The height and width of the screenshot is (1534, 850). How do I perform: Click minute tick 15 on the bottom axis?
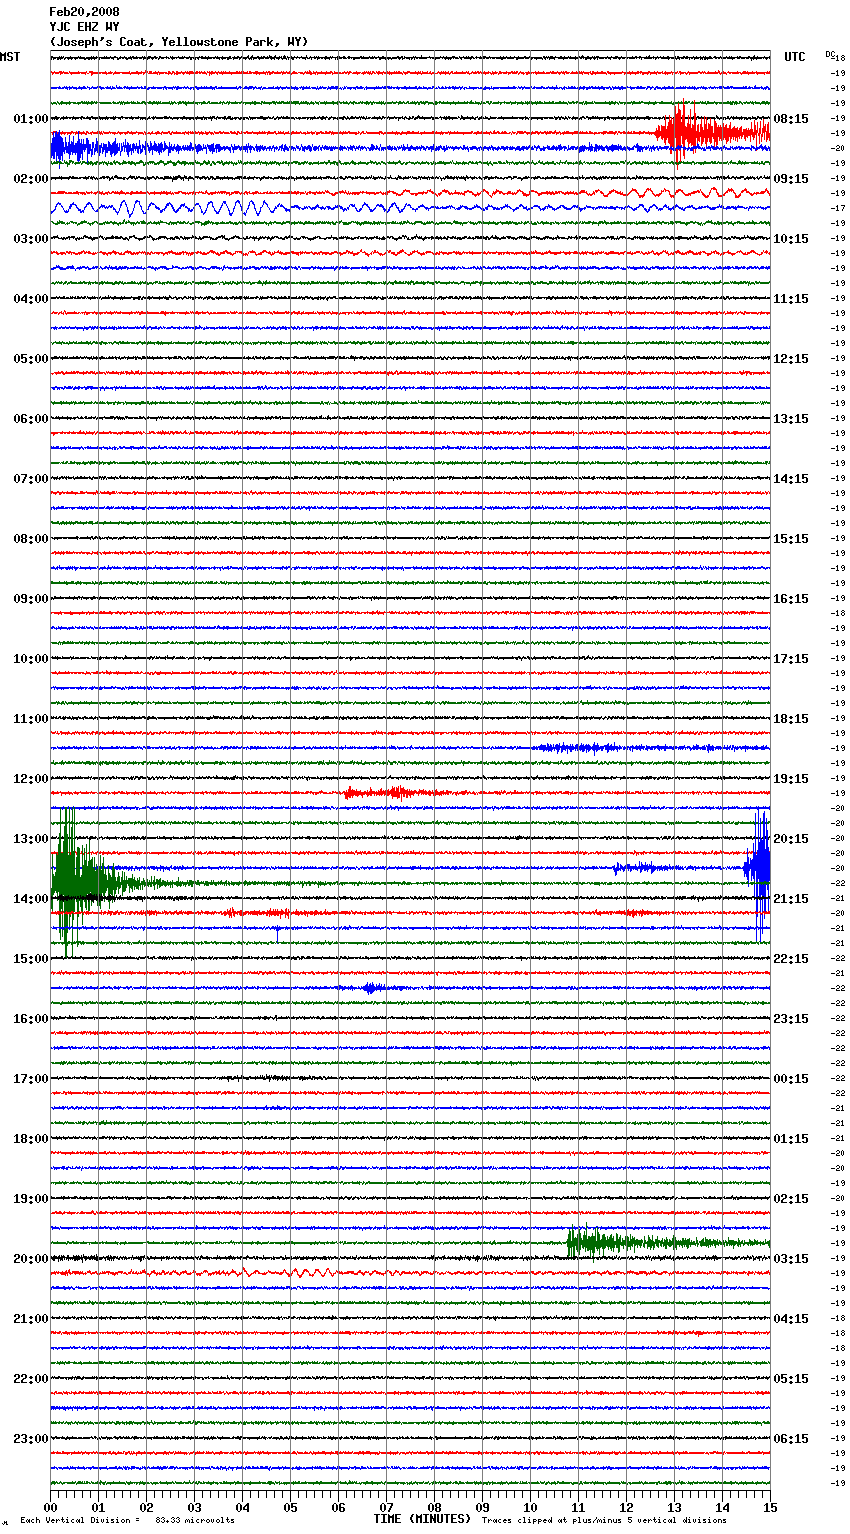770,1507
